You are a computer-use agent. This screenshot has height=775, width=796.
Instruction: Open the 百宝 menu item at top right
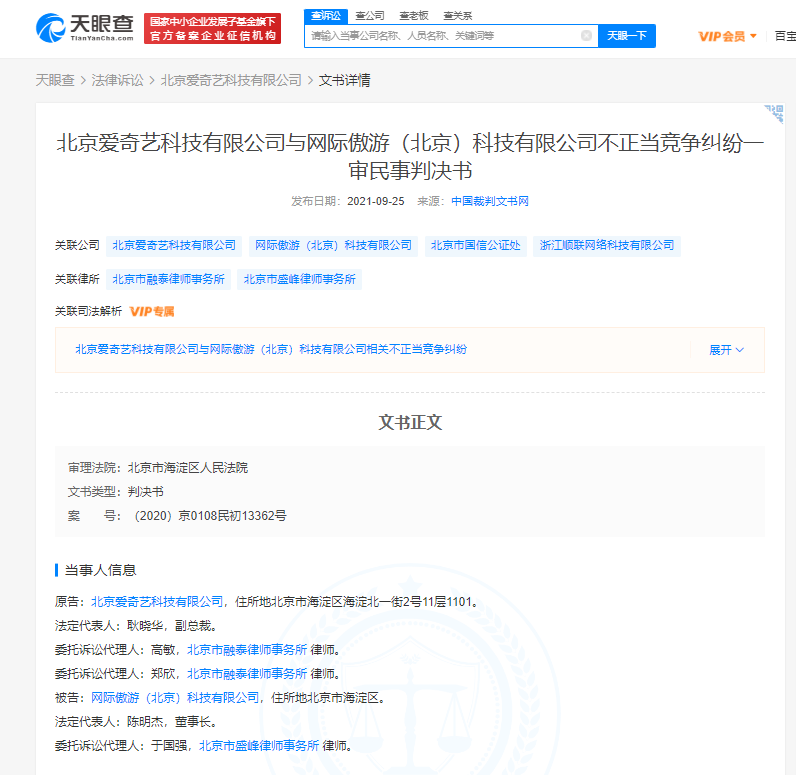[785, 36]
